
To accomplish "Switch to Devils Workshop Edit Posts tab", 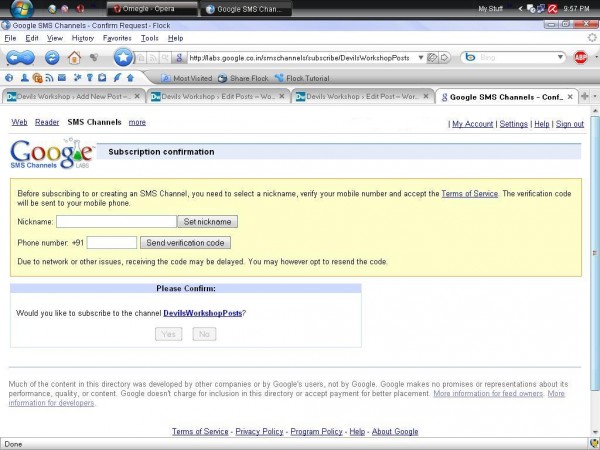I will coord(218,96).
